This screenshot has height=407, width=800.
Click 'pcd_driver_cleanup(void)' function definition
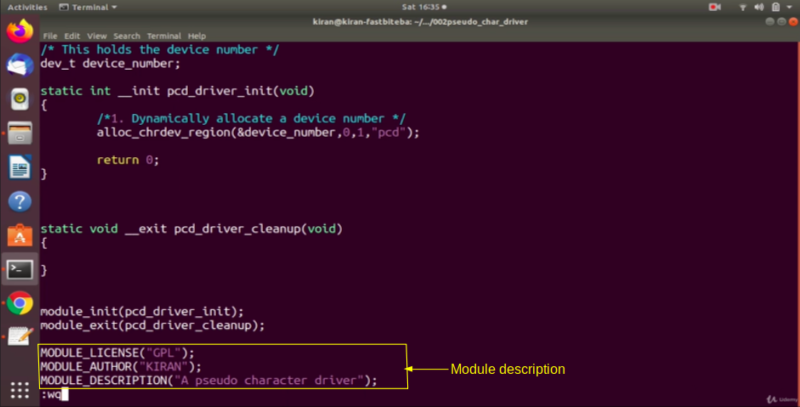258,228
